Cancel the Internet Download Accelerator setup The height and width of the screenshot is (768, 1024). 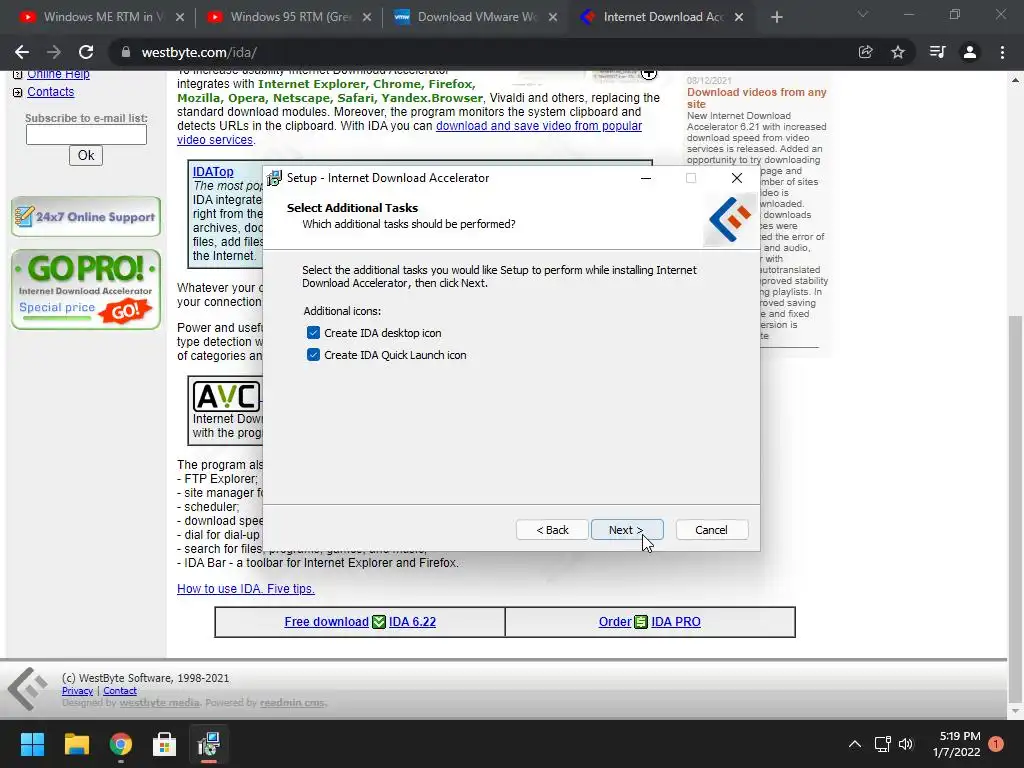point(712,530)
